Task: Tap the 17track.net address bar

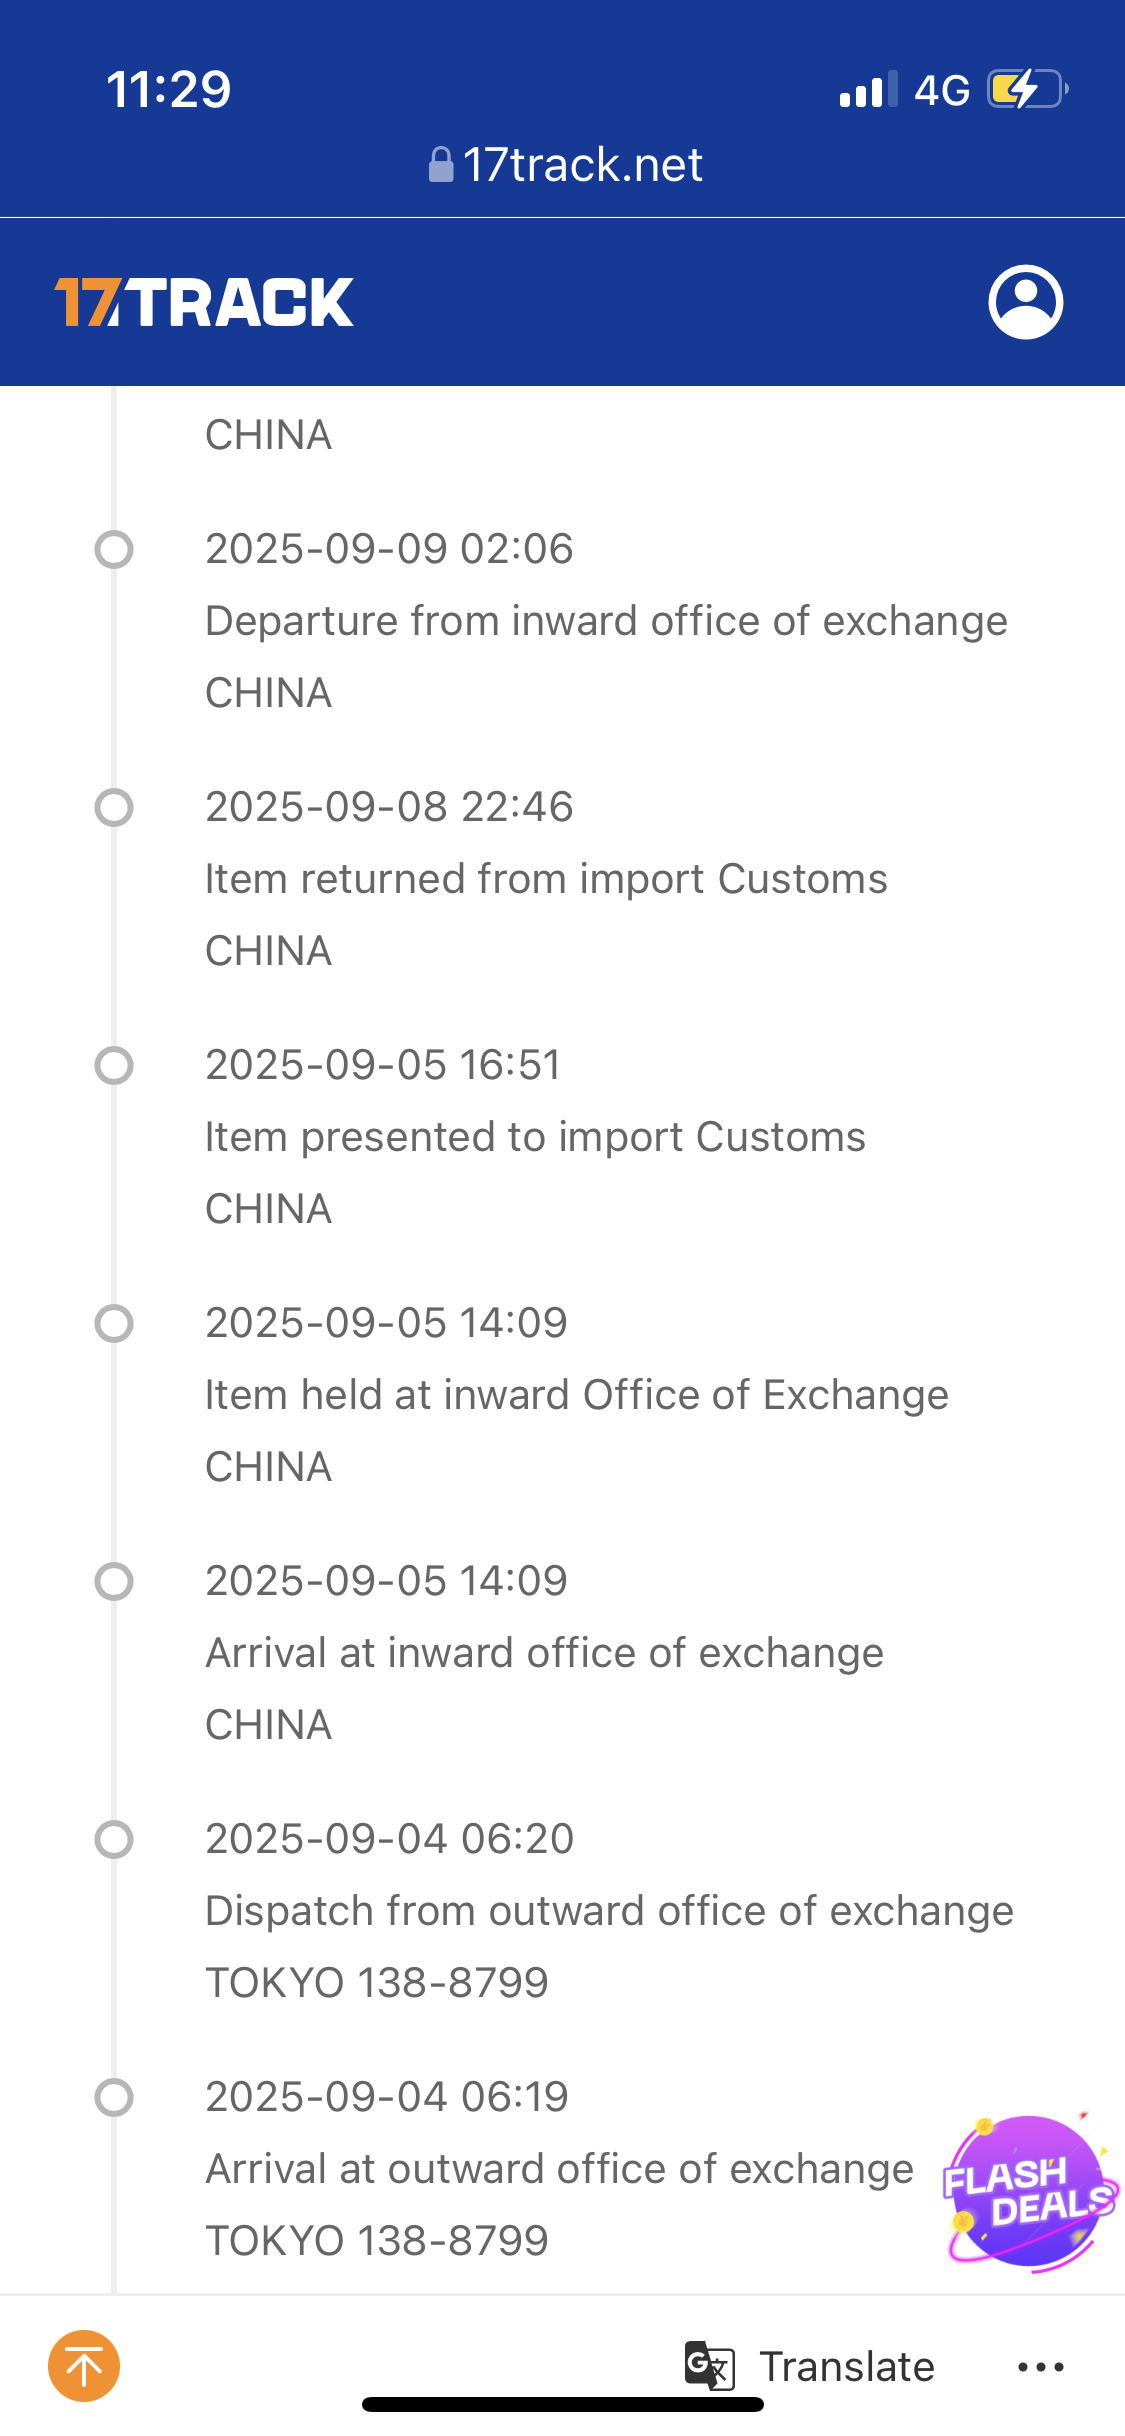Action: (x=582, y=165)
